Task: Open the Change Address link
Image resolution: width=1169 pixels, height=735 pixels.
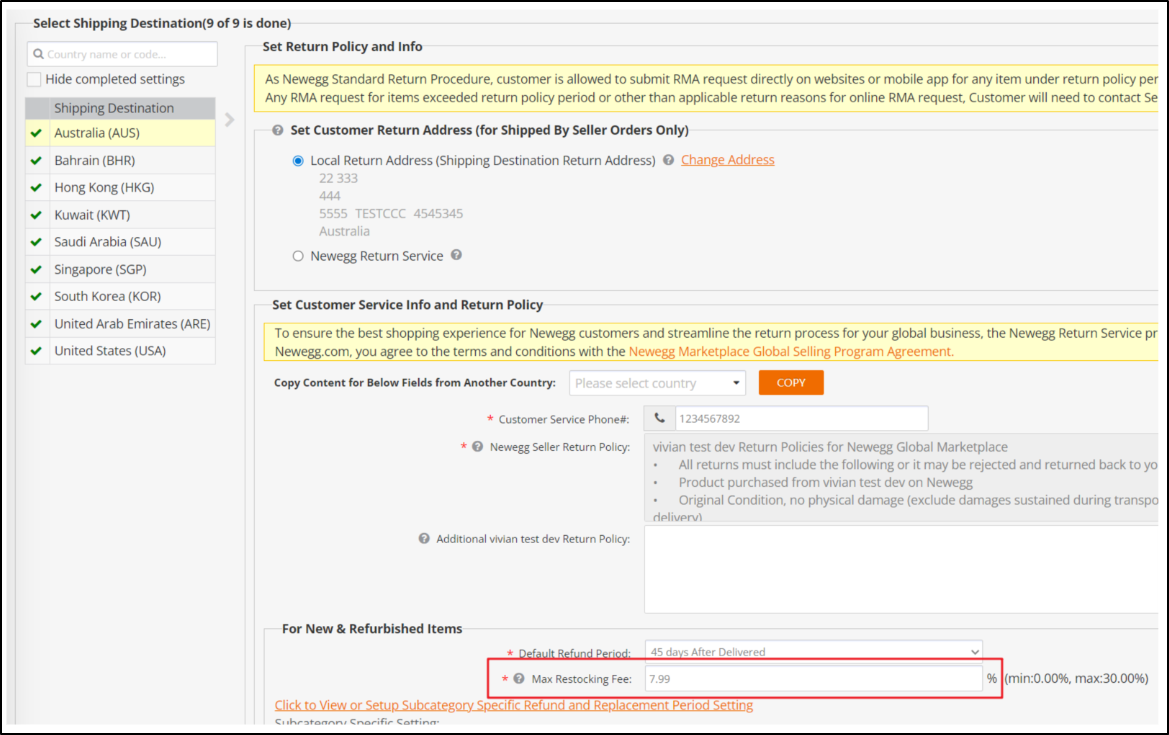Action: (x=727, y=160)
